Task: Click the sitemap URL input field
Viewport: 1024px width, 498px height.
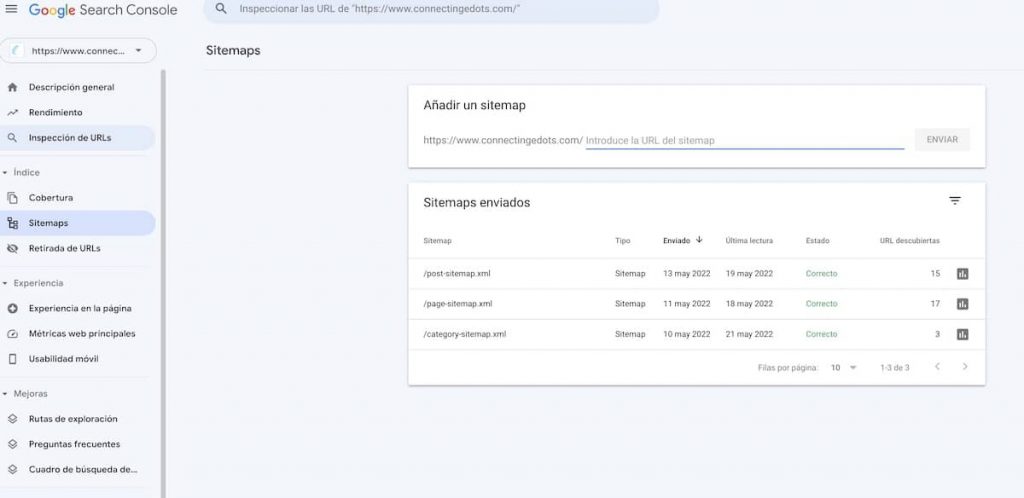Action: pyautogui.click(x=744, y=141)
